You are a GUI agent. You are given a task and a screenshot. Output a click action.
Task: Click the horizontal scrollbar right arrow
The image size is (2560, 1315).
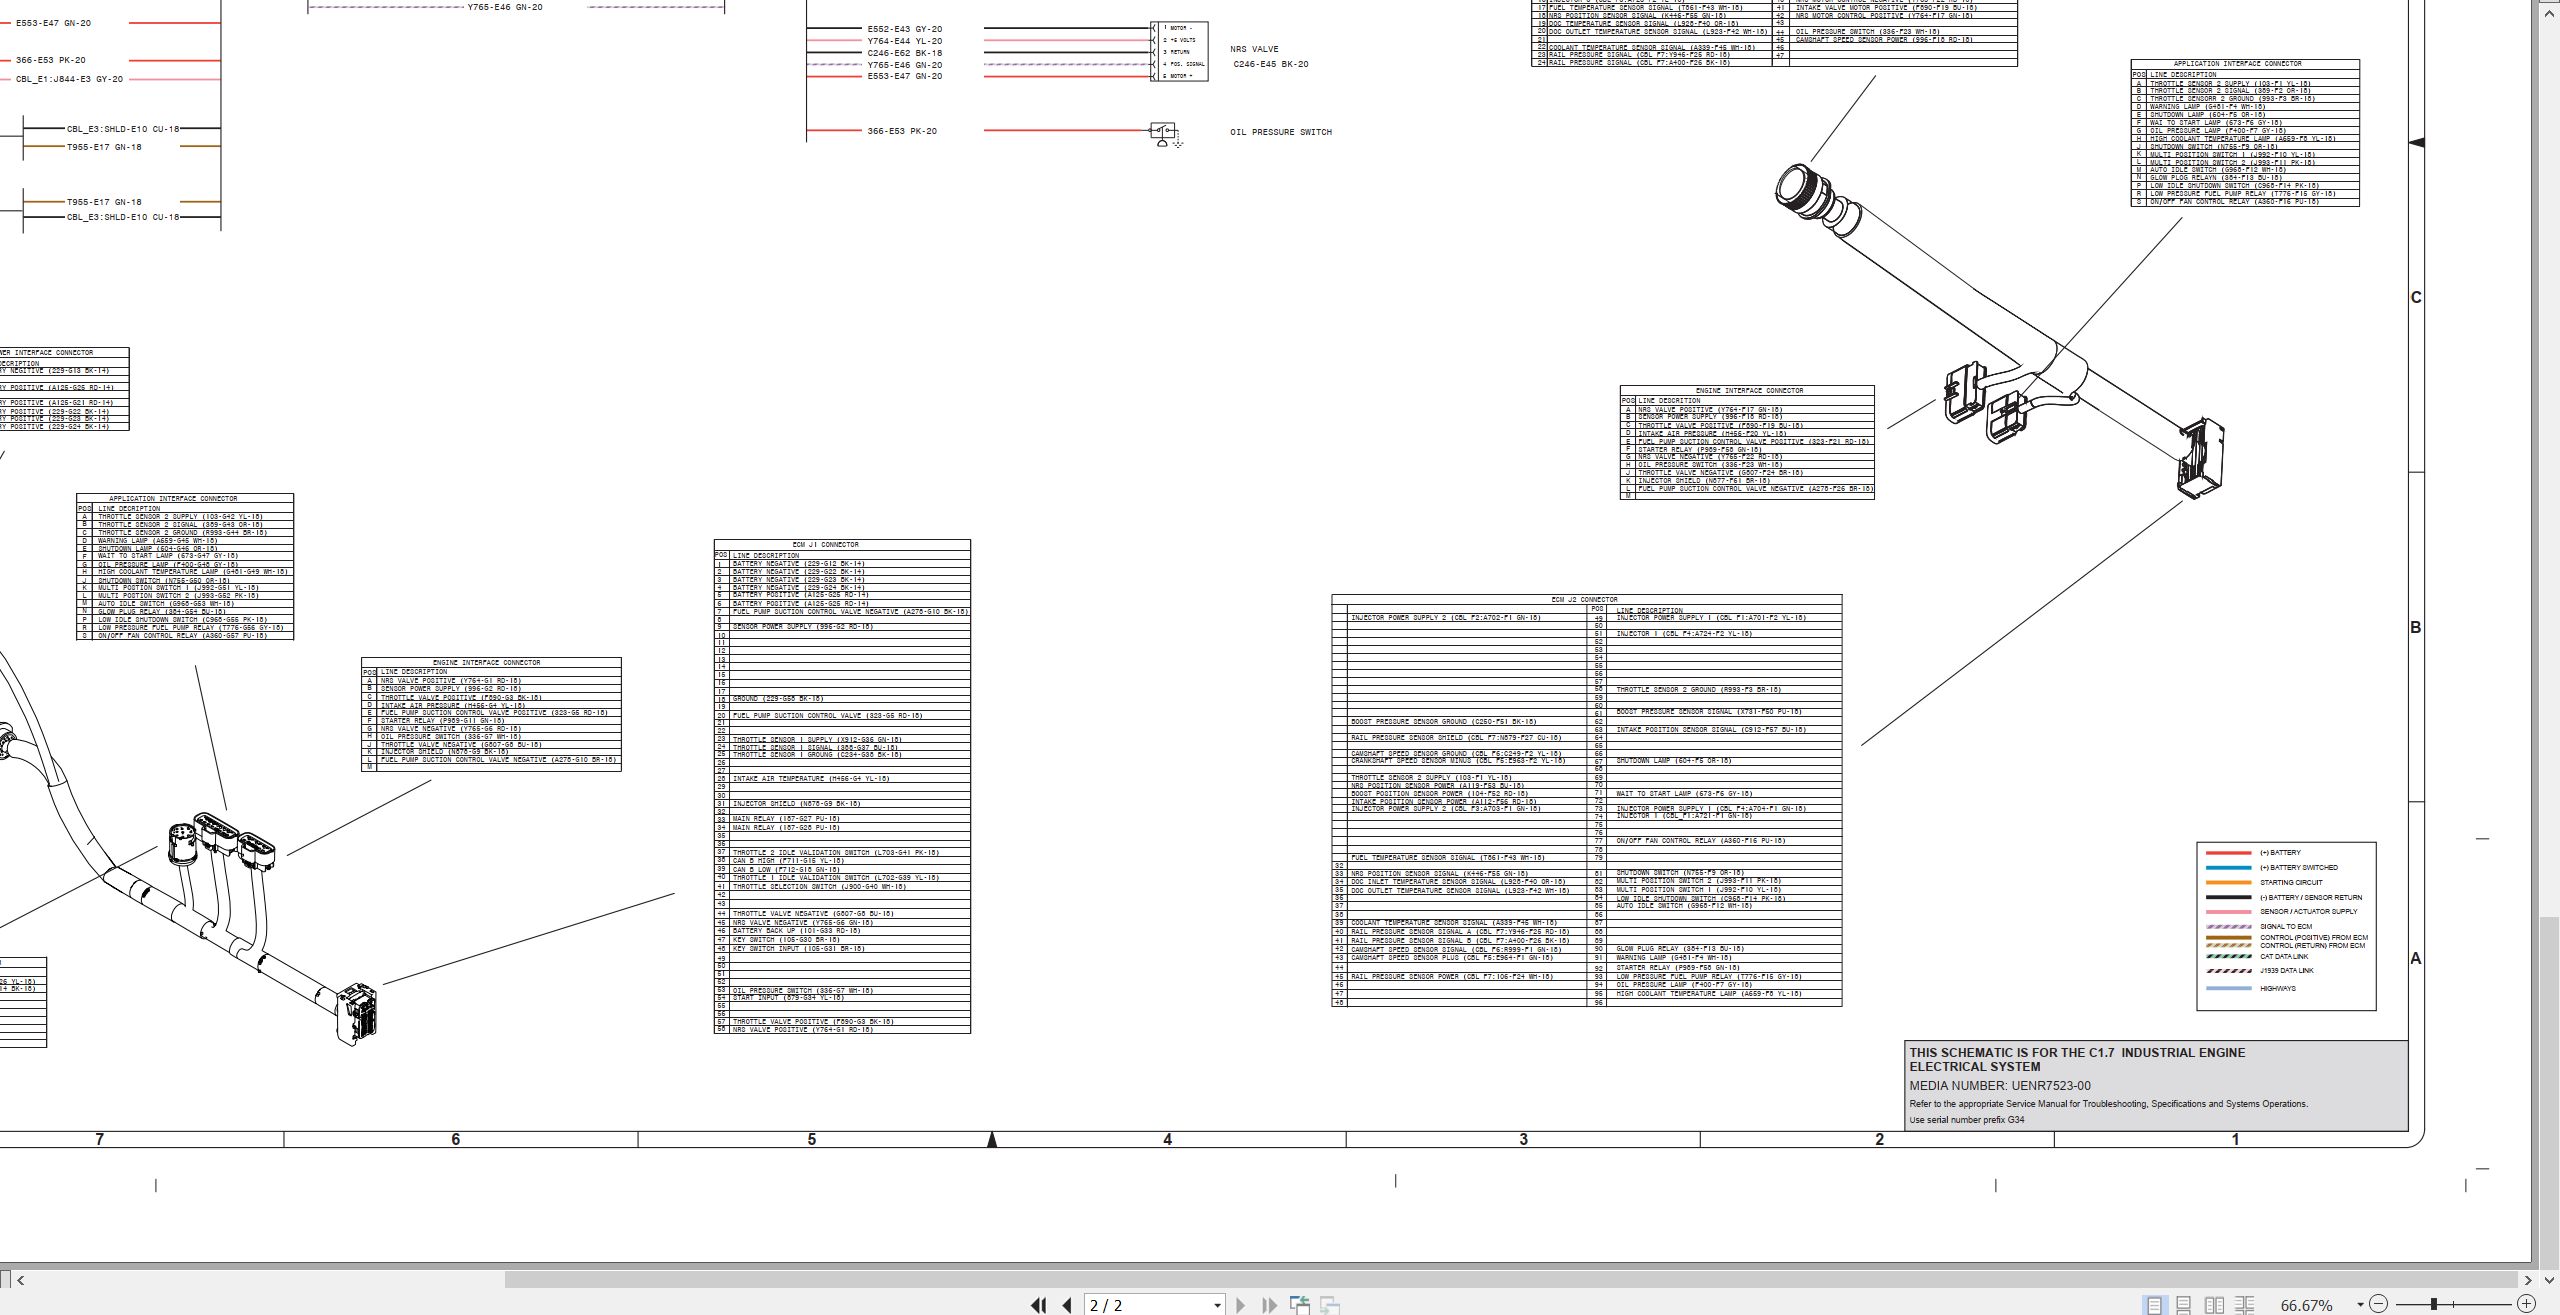click(2528, 1279)
